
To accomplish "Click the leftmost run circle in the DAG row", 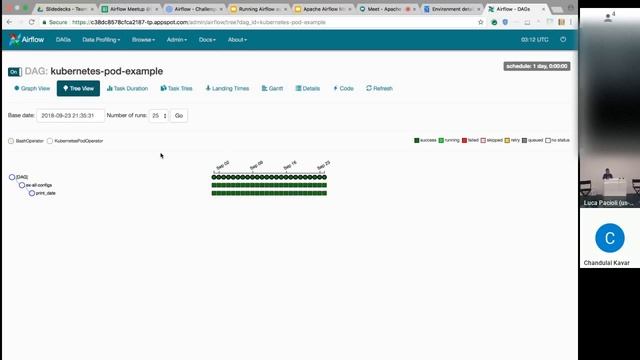I will tap(214, 177).
